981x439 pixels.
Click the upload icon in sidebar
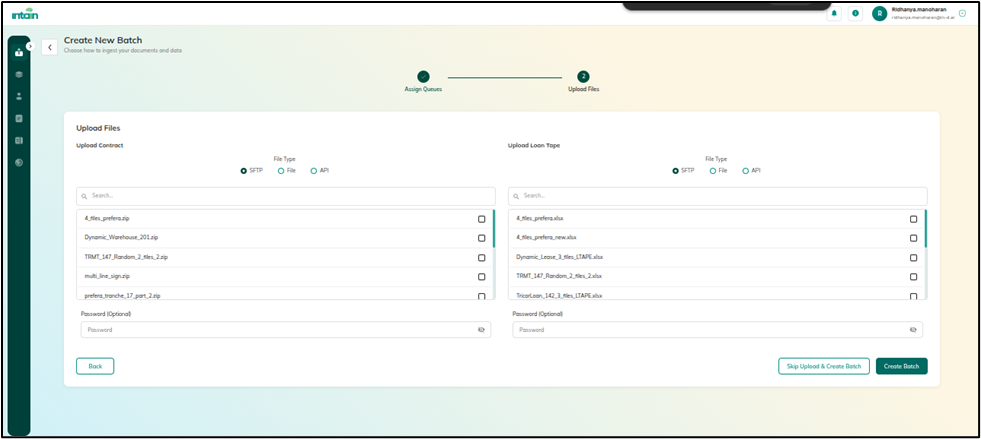click(x=19, y=52)
